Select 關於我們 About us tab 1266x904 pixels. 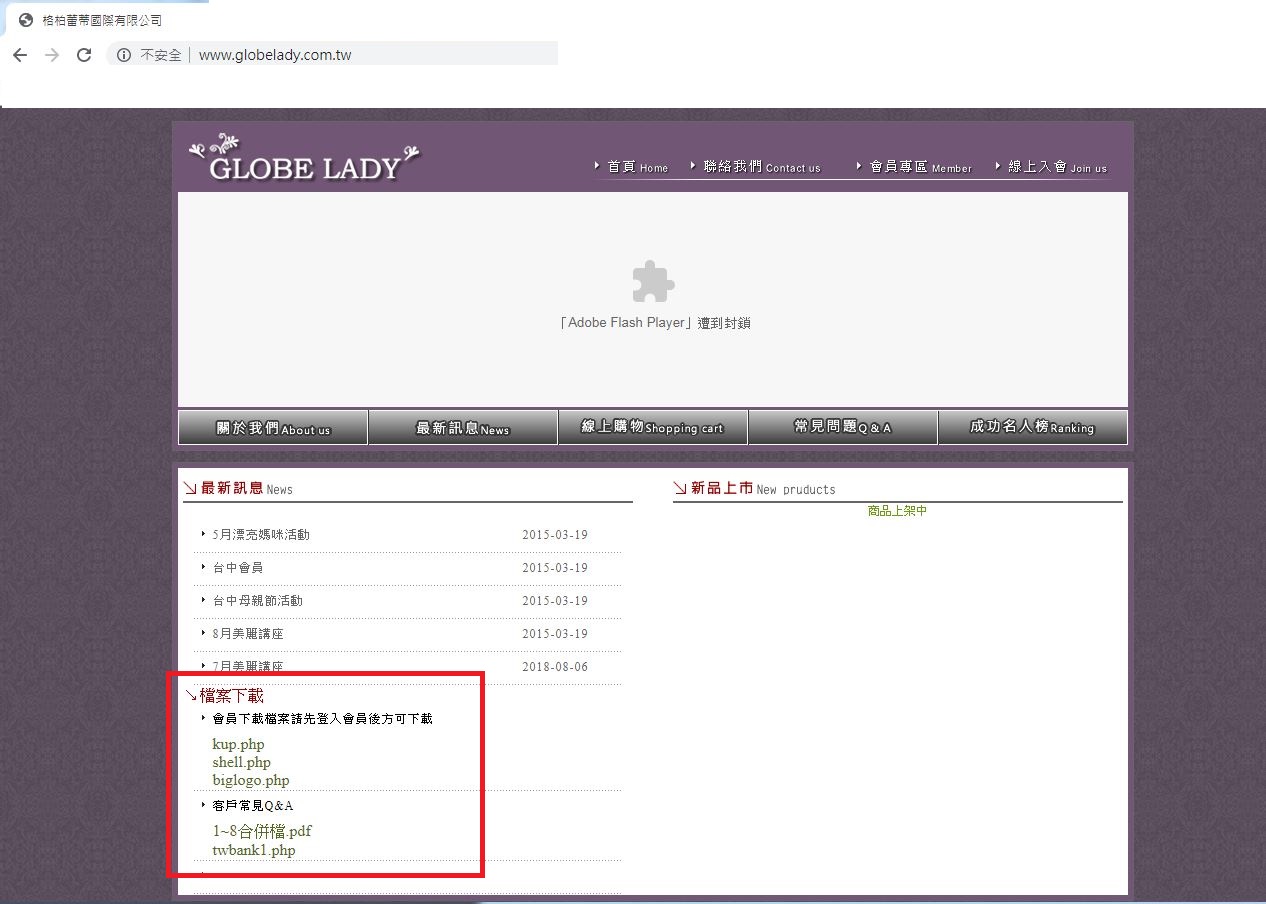[273, 427]
